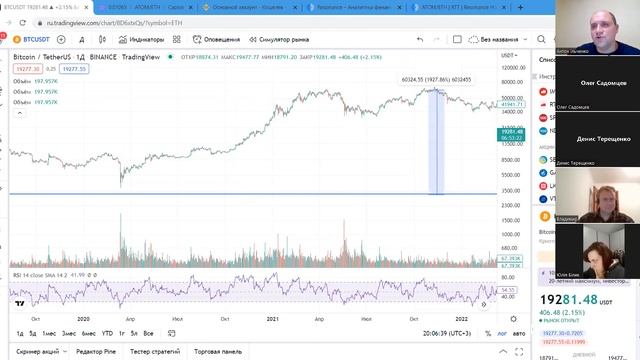
Task: Open the Д timeframe interval selector
Action: tap(82, 40)
